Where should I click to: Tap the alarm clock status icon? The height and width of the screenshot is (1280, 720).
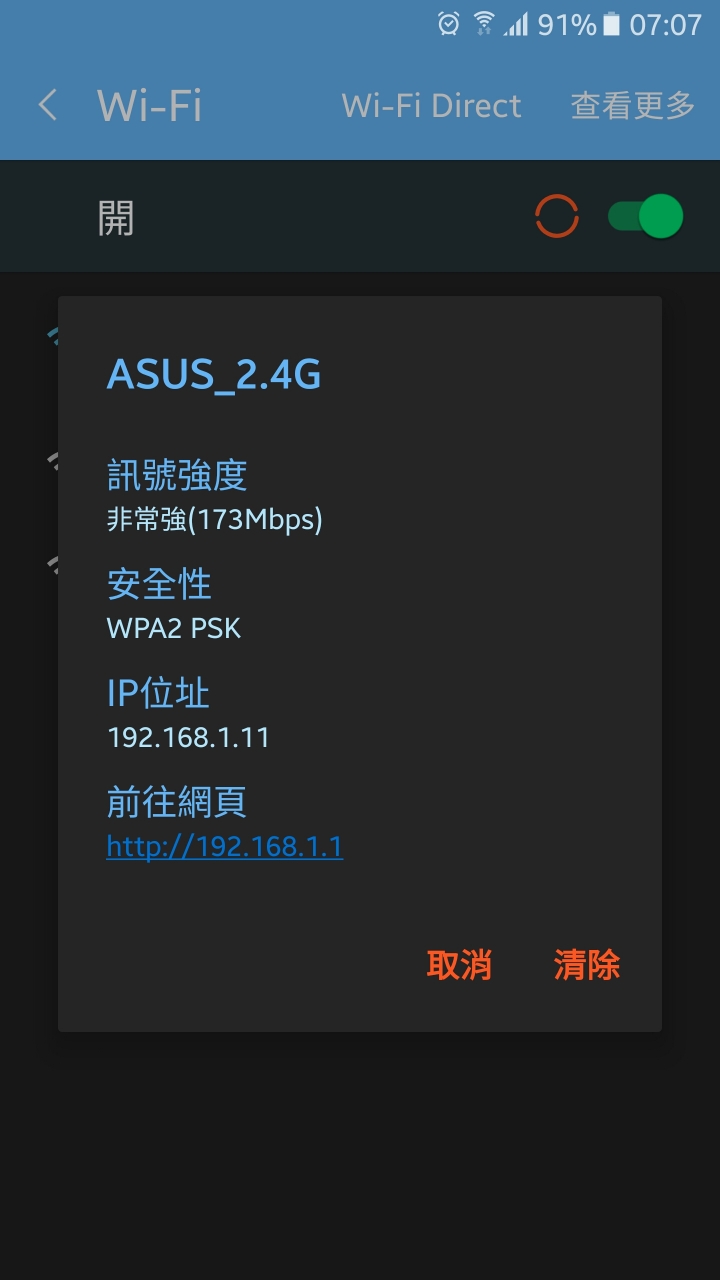(449, 24)
